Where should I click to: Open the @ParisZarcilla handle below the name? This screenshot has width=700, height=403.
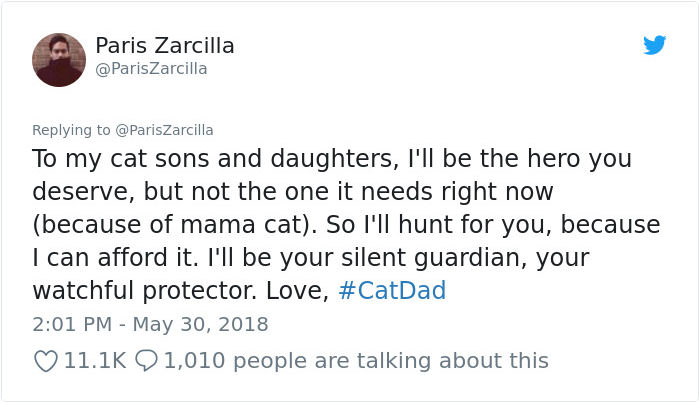tap(151, 69)
